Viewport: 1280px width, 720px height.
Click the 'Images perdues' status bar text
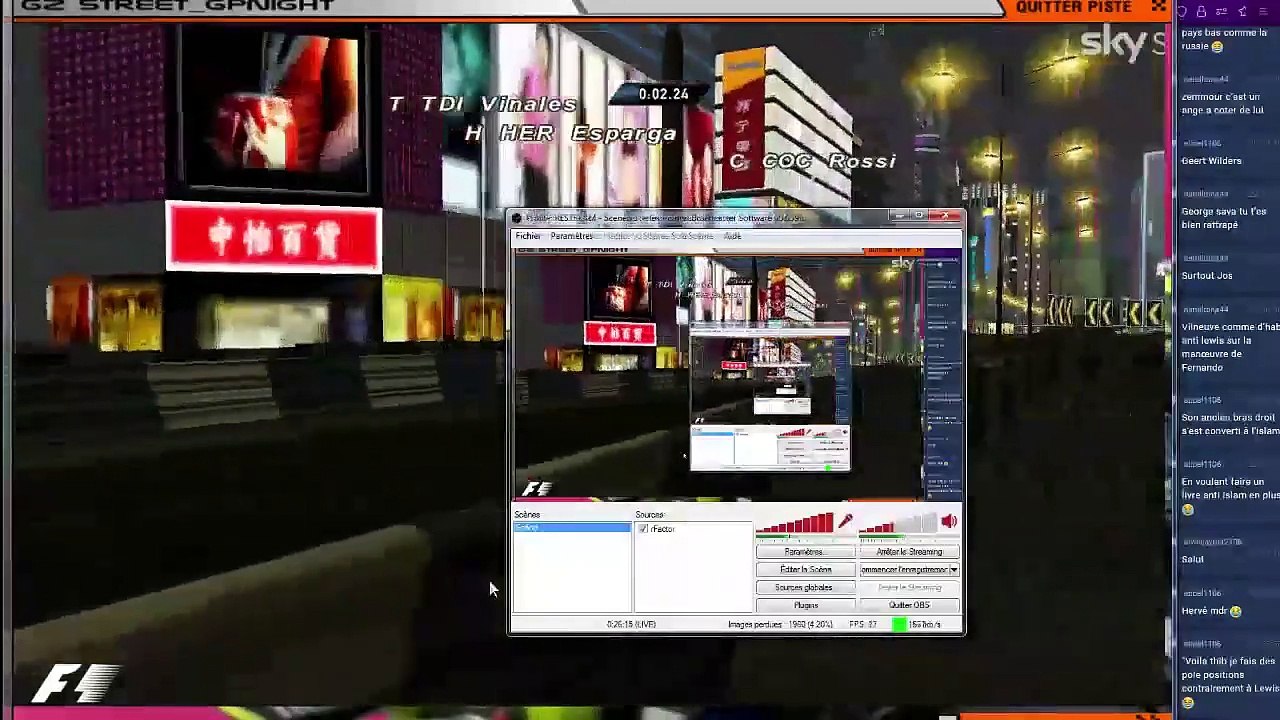point(780,625)
